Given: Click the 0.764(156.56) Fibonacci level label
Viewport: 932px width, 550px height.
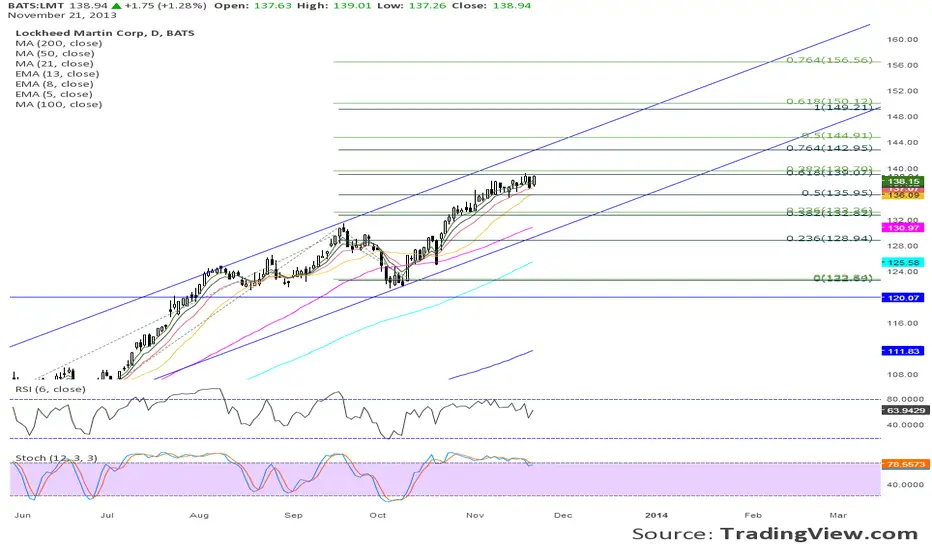Looking at the screenshot, I should point(829,60).
